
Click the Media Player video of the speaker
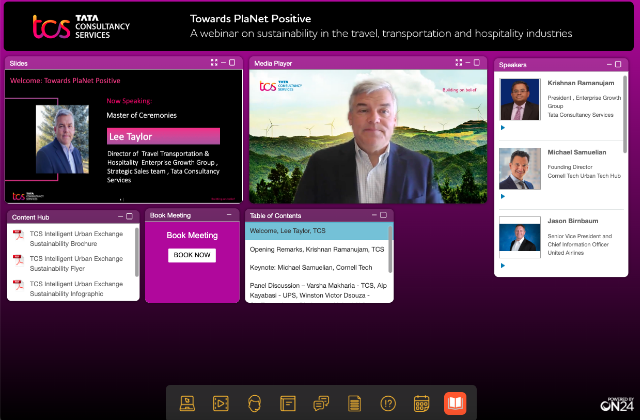click(x=368, y=136)
